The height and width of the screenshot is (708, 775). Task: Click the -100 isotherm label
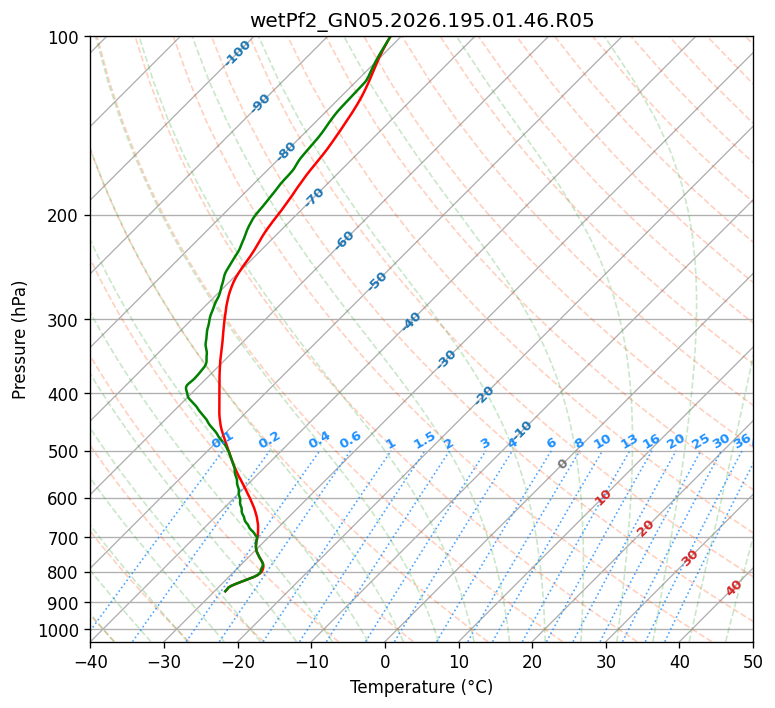pos(237,53)
